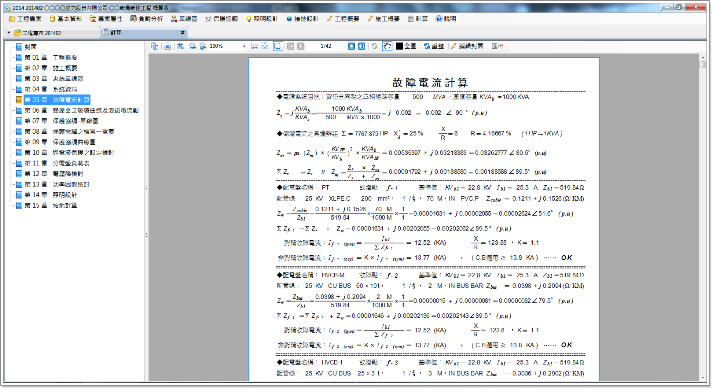This screenshot has height=388, width=712.
Task: Select the 第 01 章 tree item
Action: (51, 57)
